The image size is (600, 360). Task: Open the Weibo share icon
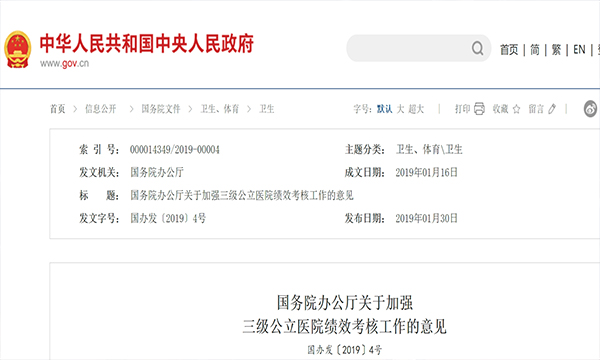pyautogui.click(x=590, y=109)
